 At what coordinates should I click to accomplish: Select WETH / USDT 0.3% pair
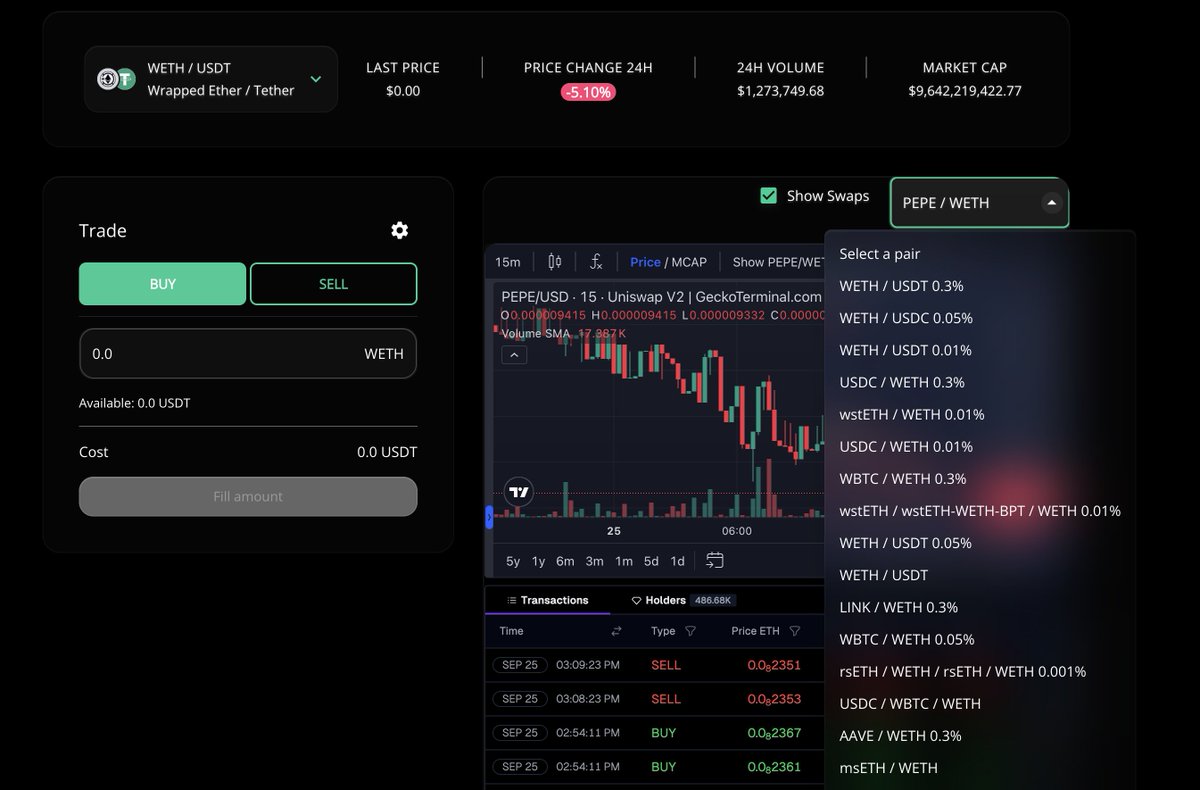[x=902, y=286]
